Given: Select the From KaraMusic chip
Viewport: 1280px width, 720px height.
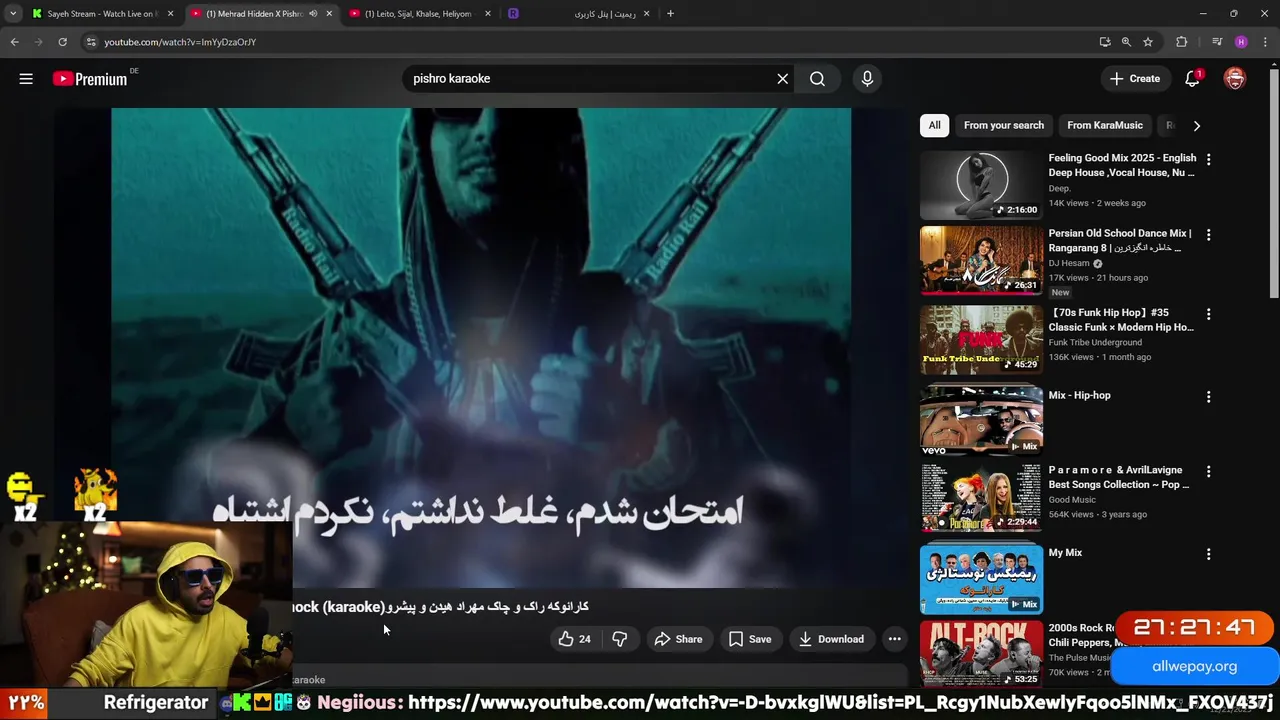Looking at the screenshot, I should coord(1104,125).
